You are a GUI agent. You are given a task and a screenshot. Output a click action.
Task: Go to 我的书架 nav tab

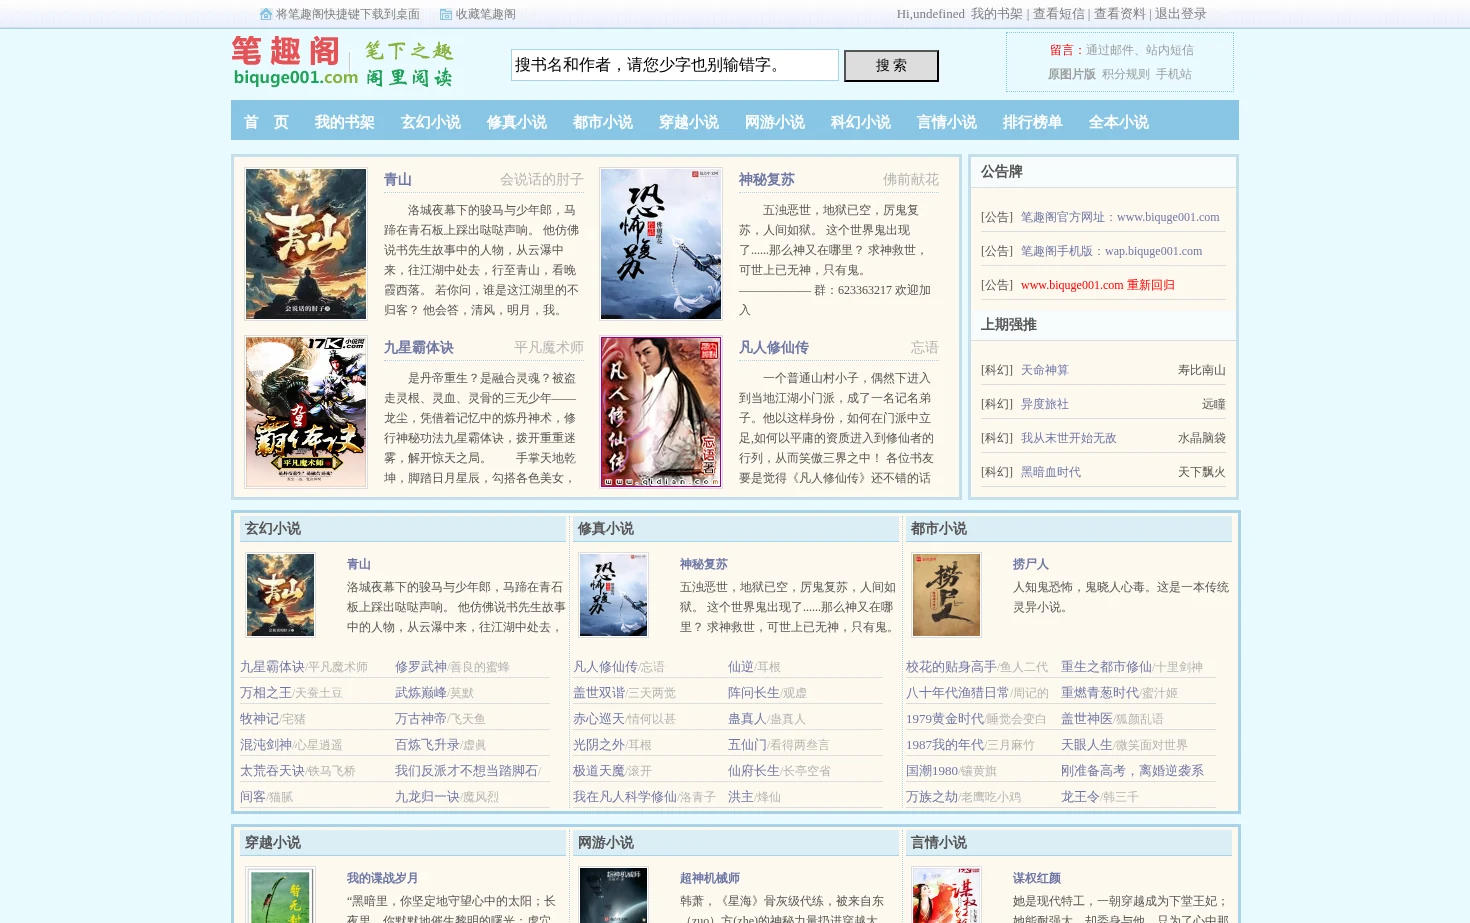point(344,122)
